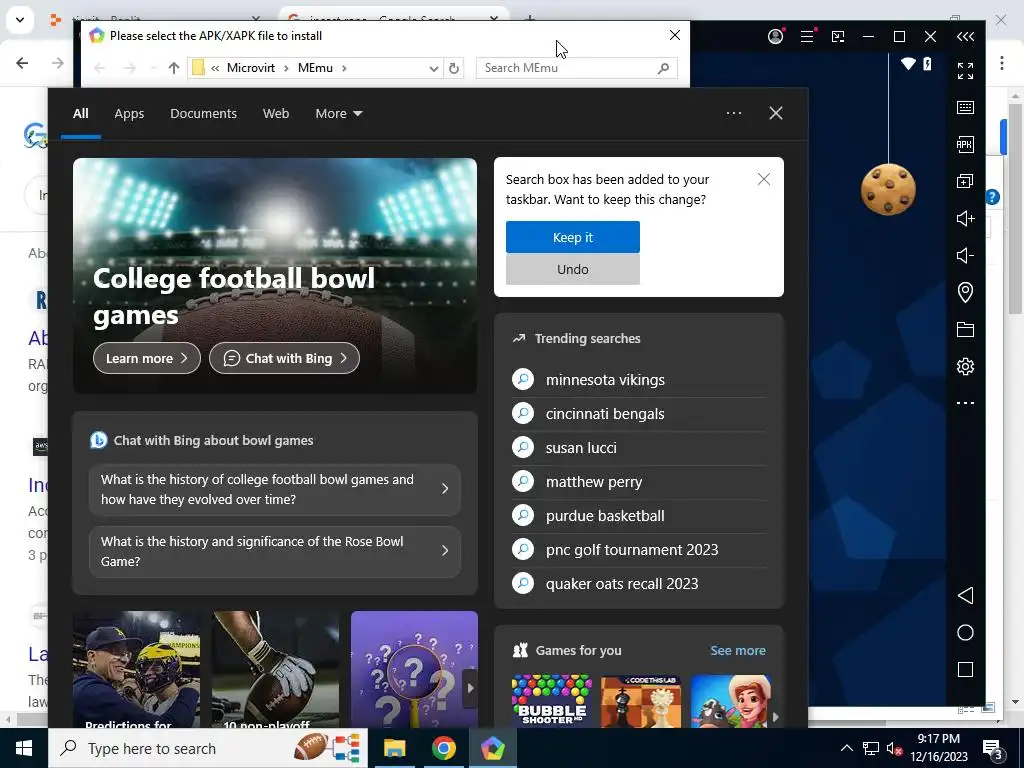Search trending quaker oats recall 2023
Screen dimensions: 1024x768
[639, 584]
